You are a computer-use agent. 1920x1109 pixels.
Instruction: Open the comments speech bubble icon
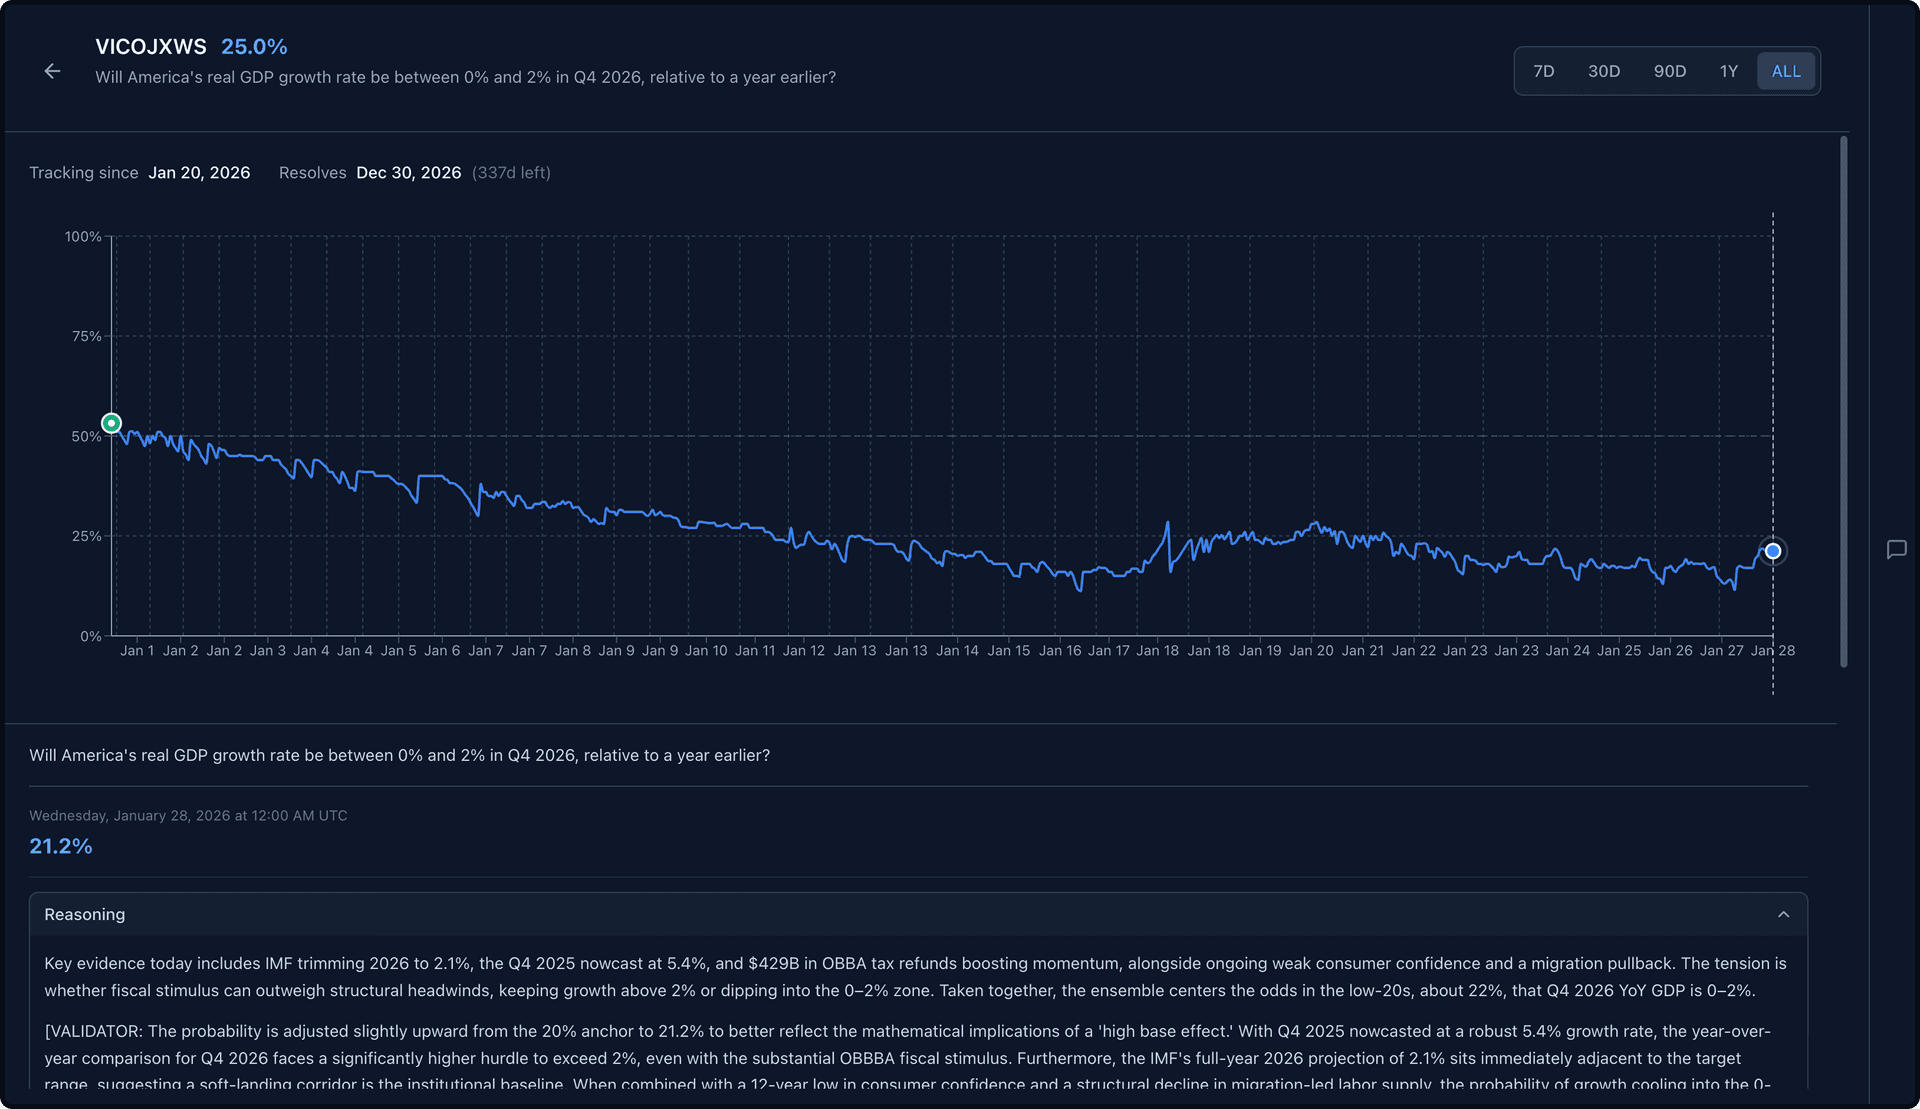(x=1896, y=549)
